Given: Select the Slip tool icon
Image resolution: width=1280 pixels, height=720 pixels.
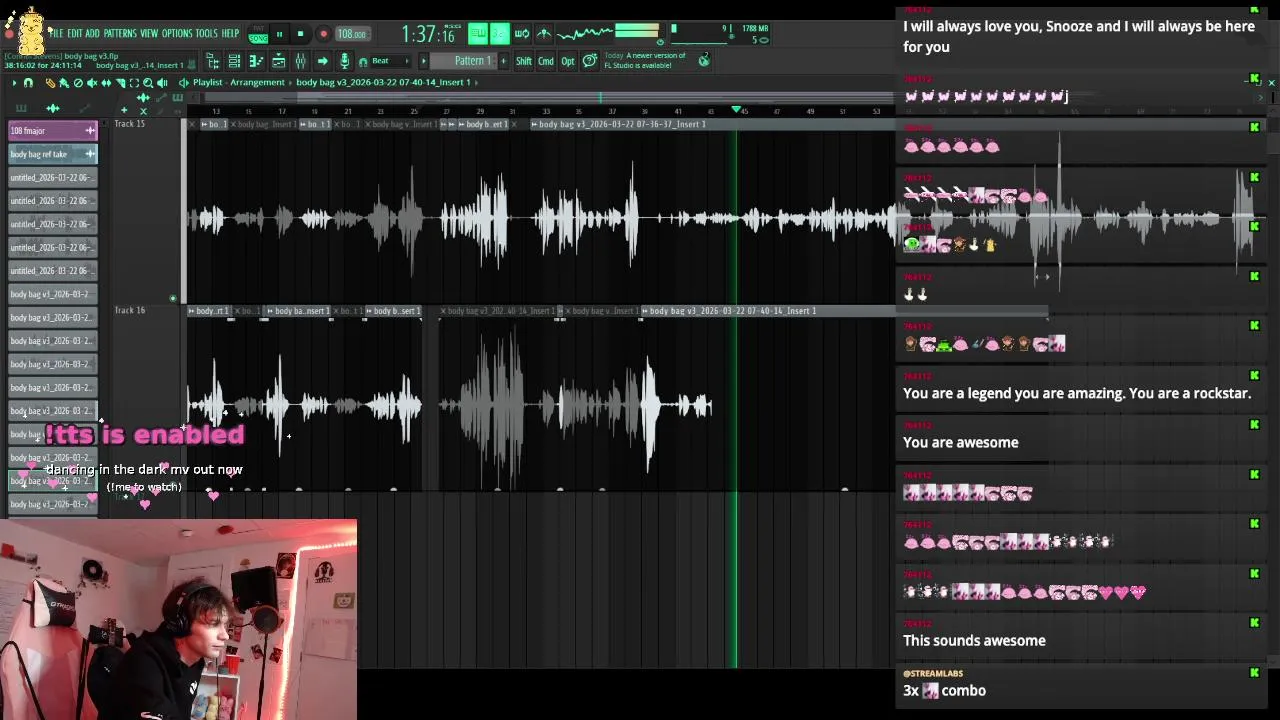Looking at the screenshot, I should coord(106,83).
